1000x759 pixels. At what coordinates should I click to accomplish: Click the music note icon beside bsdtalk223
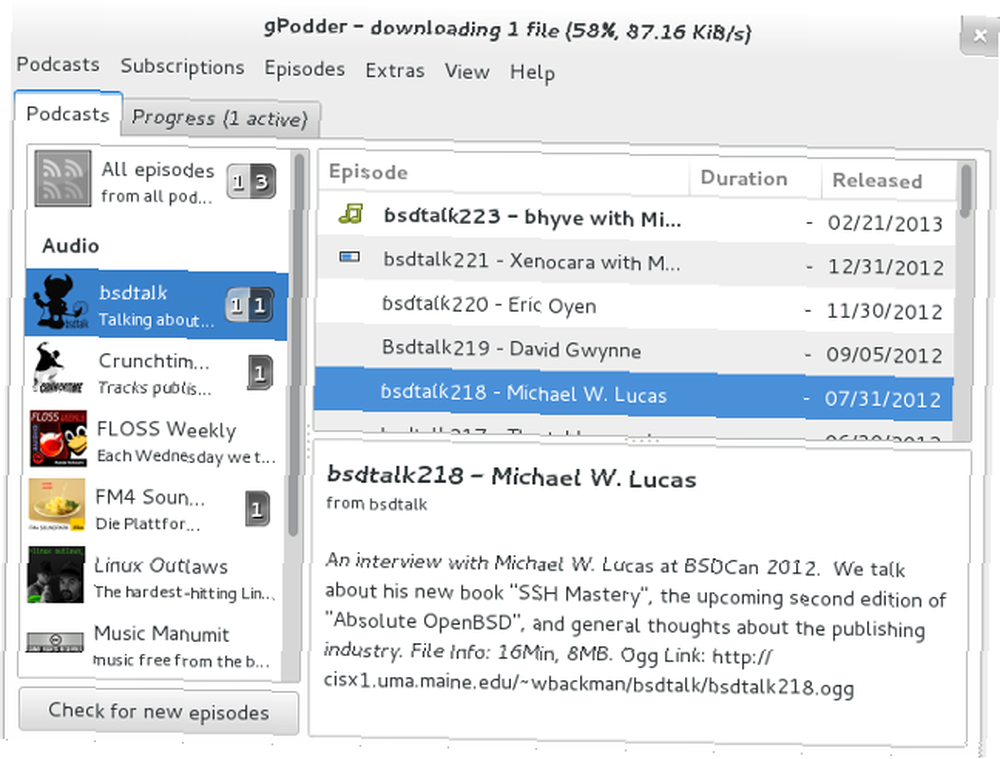tap(351, 214)
